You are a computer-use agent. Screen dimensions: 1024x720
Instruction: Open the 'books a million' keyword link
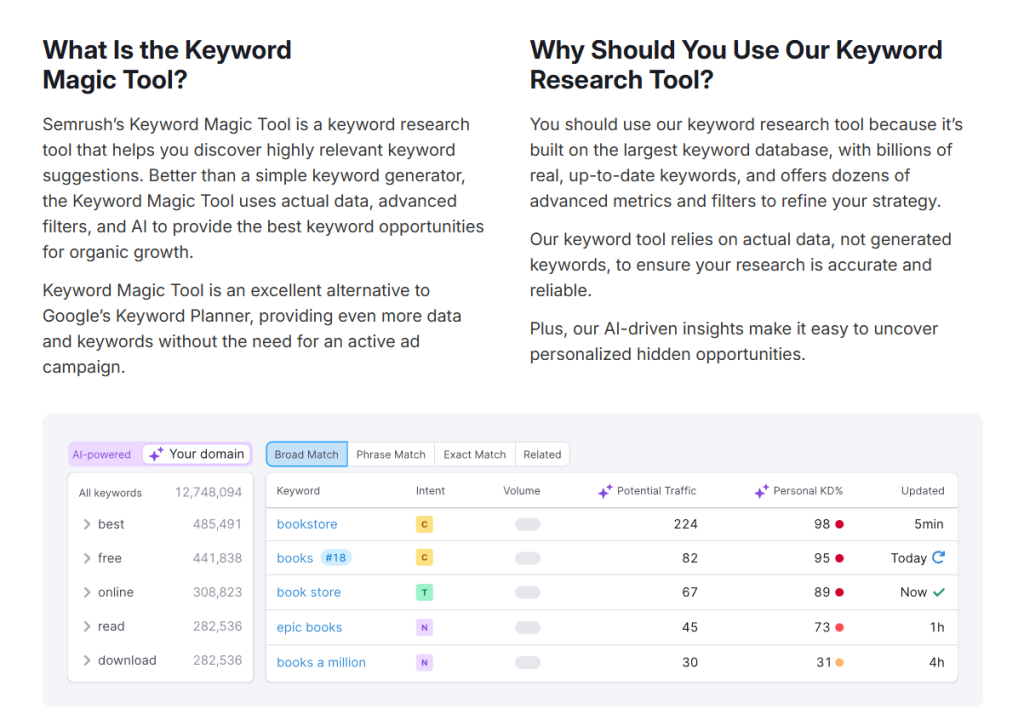pos(321,662)
